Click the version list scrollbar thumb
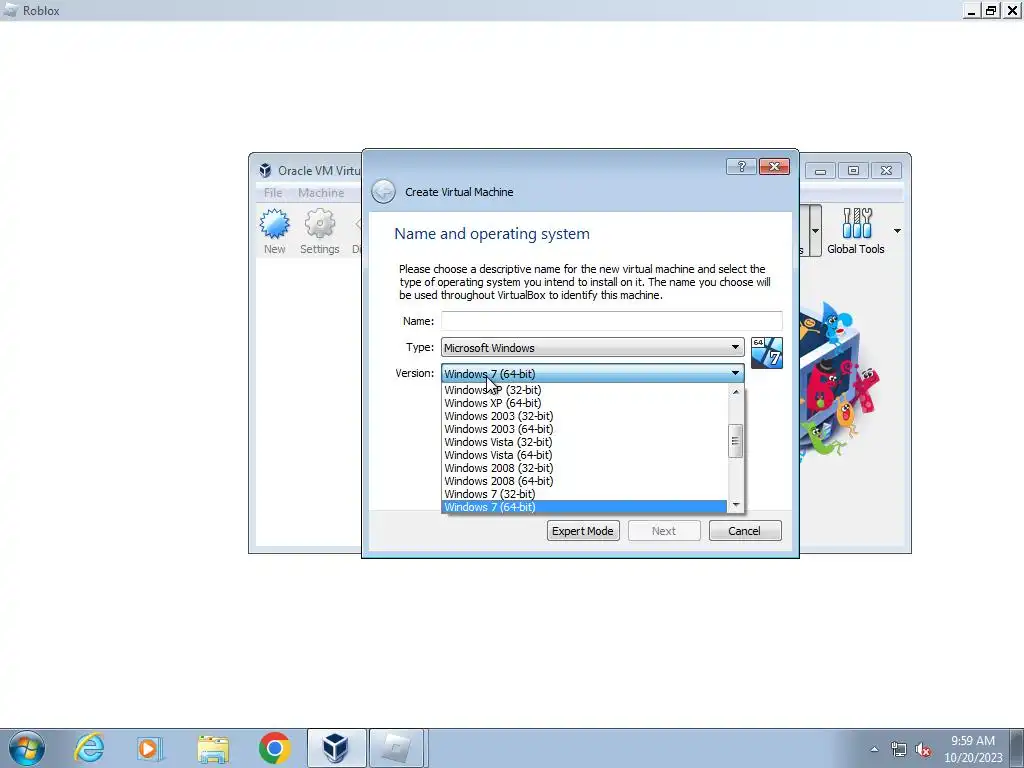 point(736,441)
